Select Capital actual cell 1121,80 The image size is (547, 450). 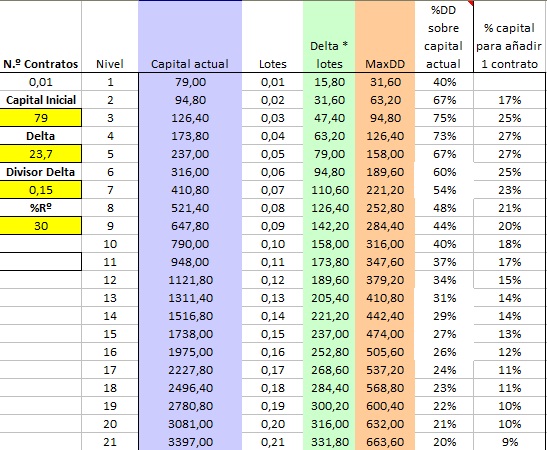coord(190,280)
